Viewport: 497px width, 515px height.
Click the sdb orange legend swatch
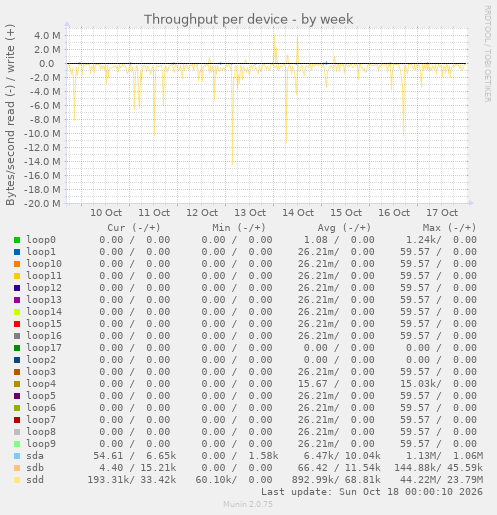click(x=17, y=468)
